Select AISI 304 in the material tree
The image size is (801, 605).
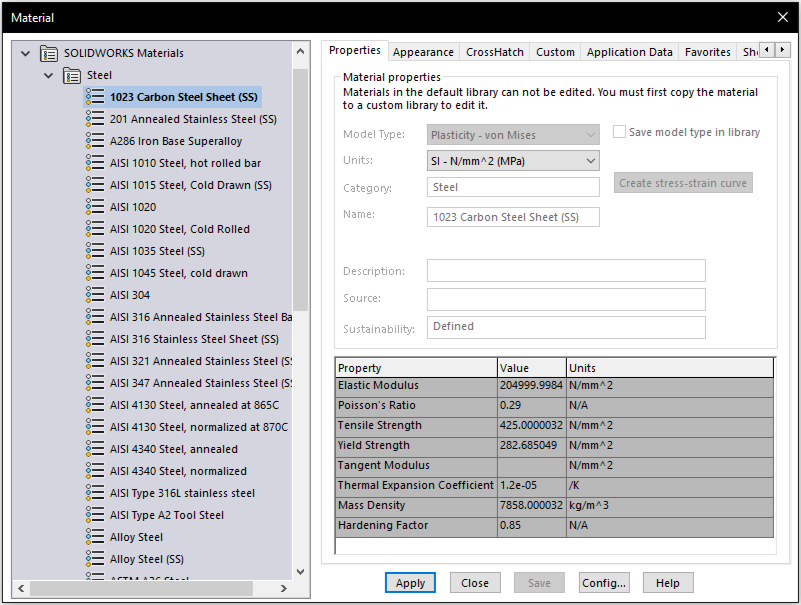point(130,295)
